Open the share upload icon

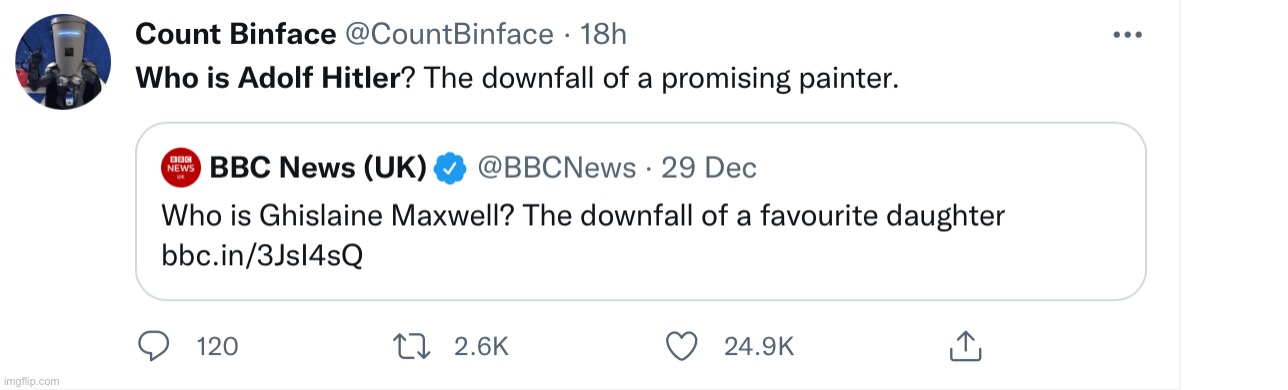[961, 346]
